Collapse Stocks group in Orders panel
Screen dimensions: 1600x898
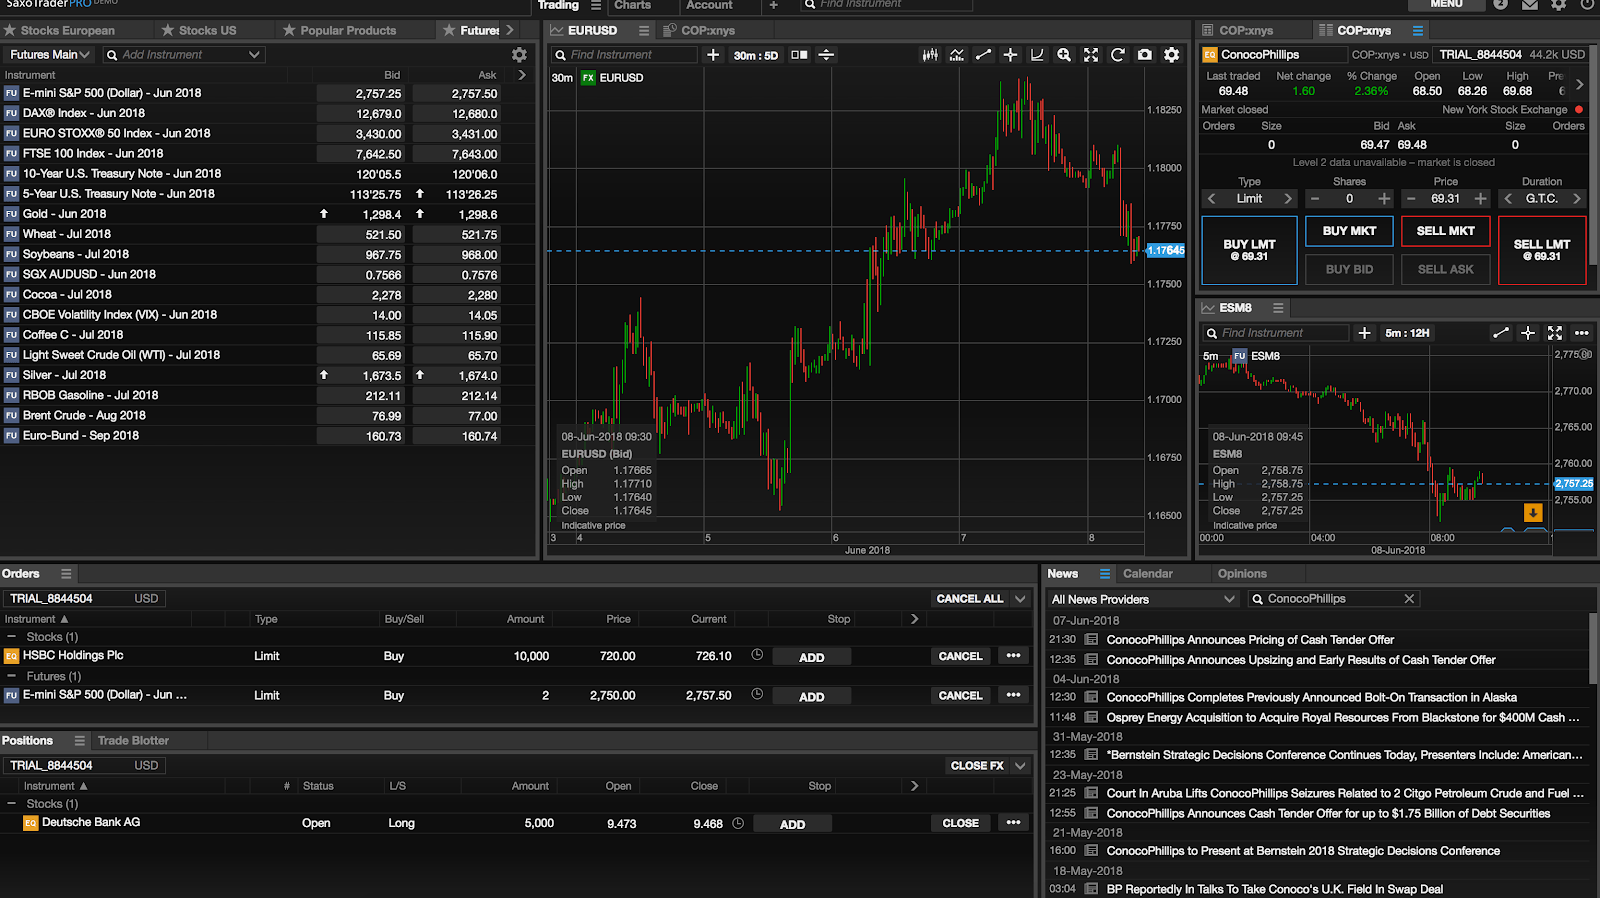(11, 637)
